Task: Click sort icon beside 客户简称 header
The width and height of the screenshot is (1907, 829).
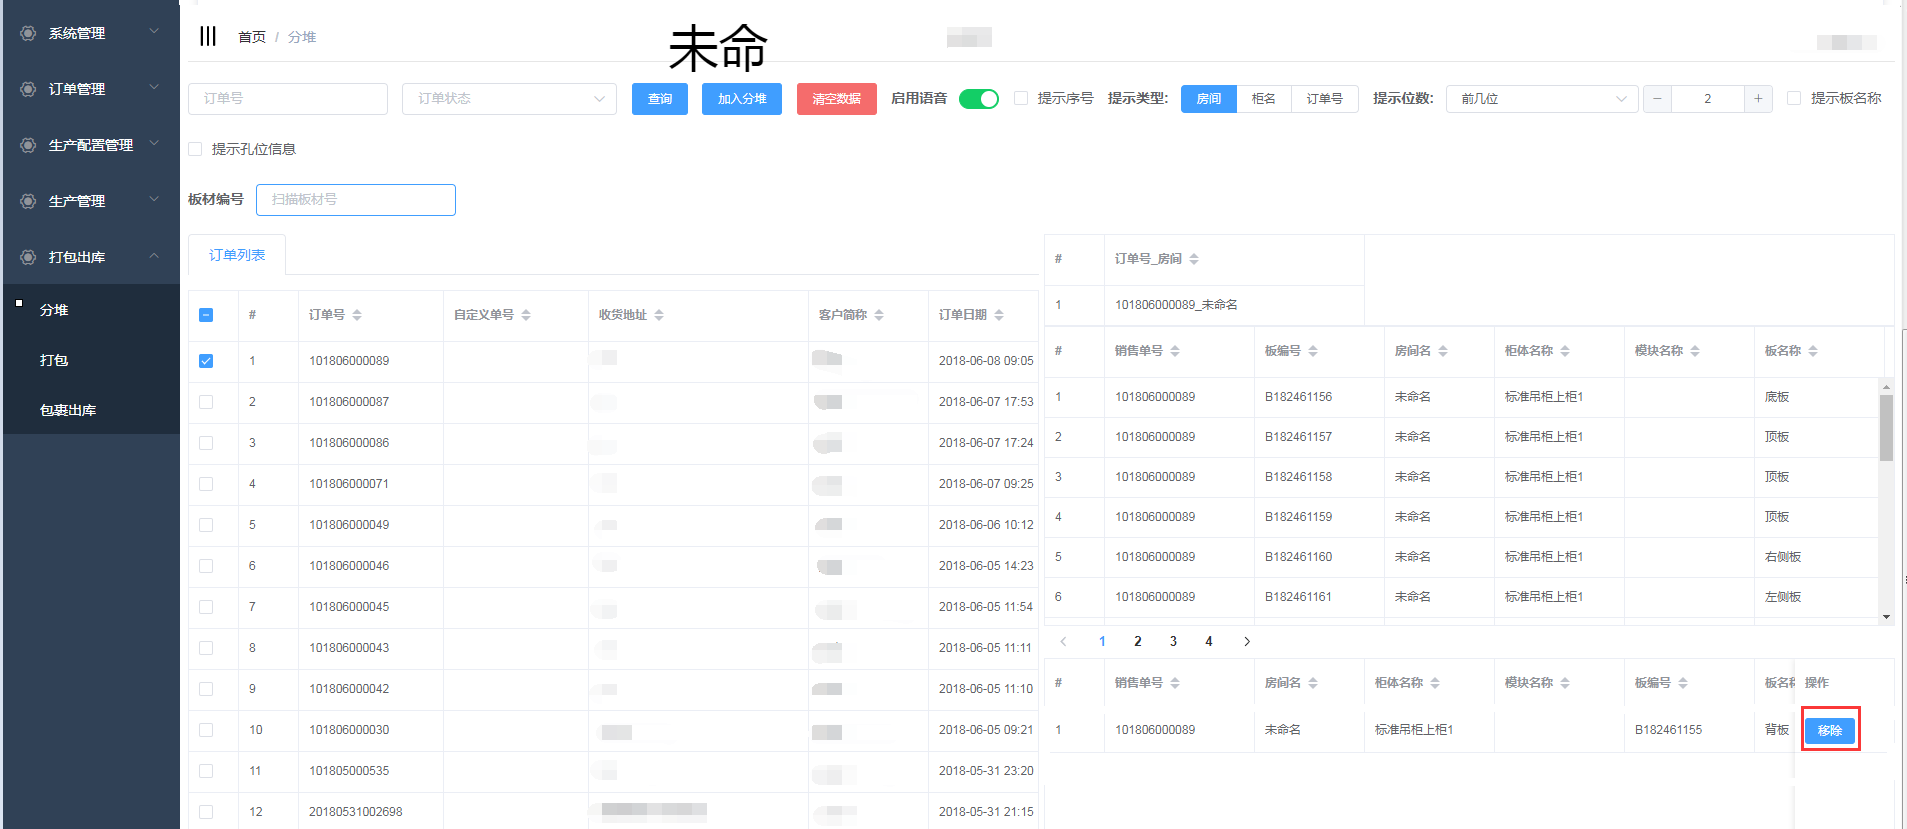Action: point(879,315)
